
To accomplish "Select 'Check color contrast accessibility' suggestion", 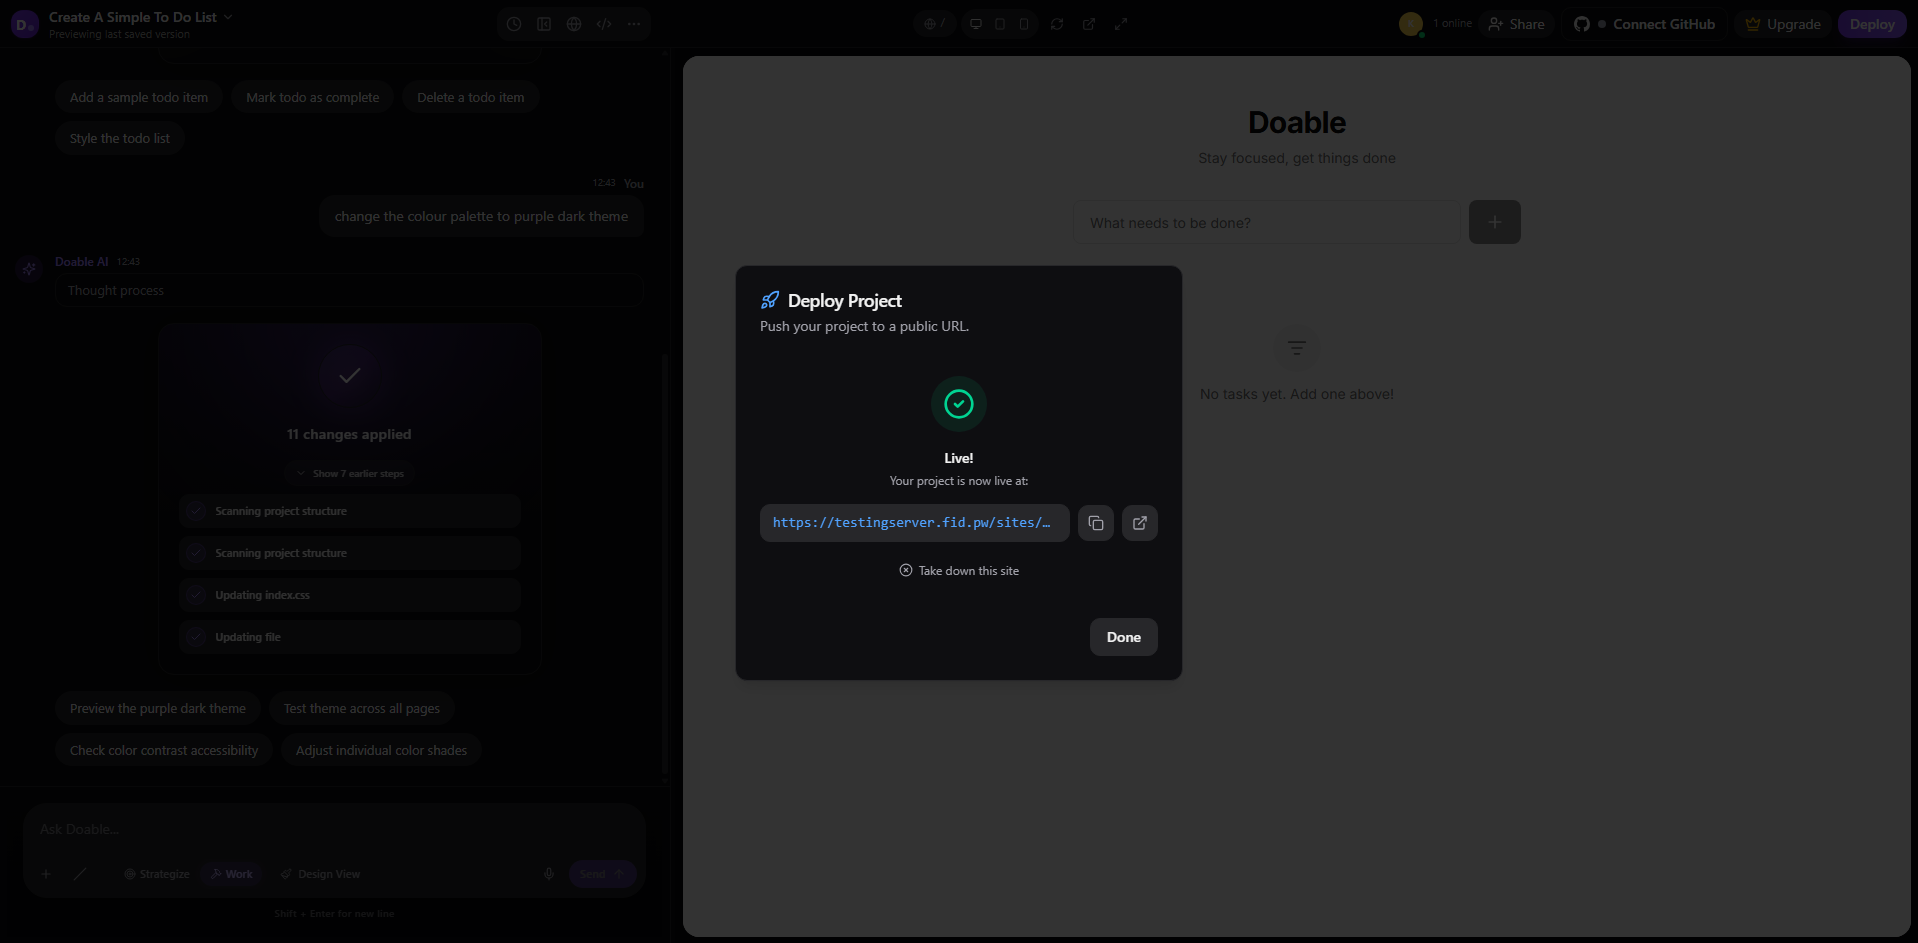I will (x=164, y=750).
